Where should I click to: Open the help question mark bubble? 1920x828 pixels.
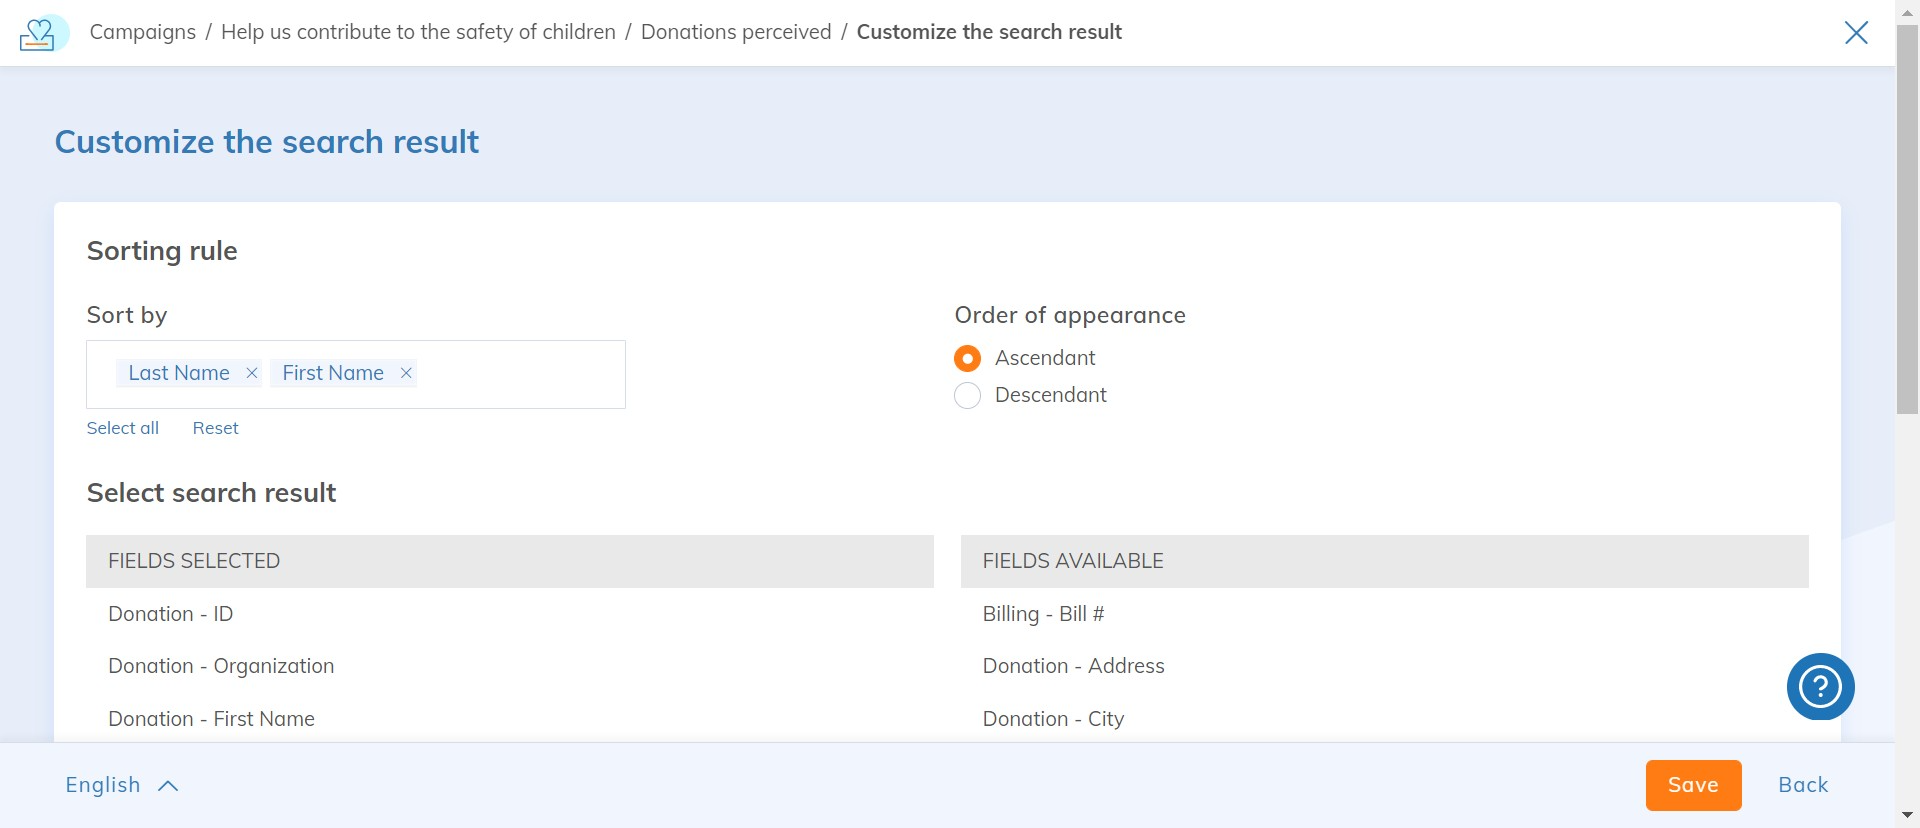pyautogui.click(x=1820, y=687)
